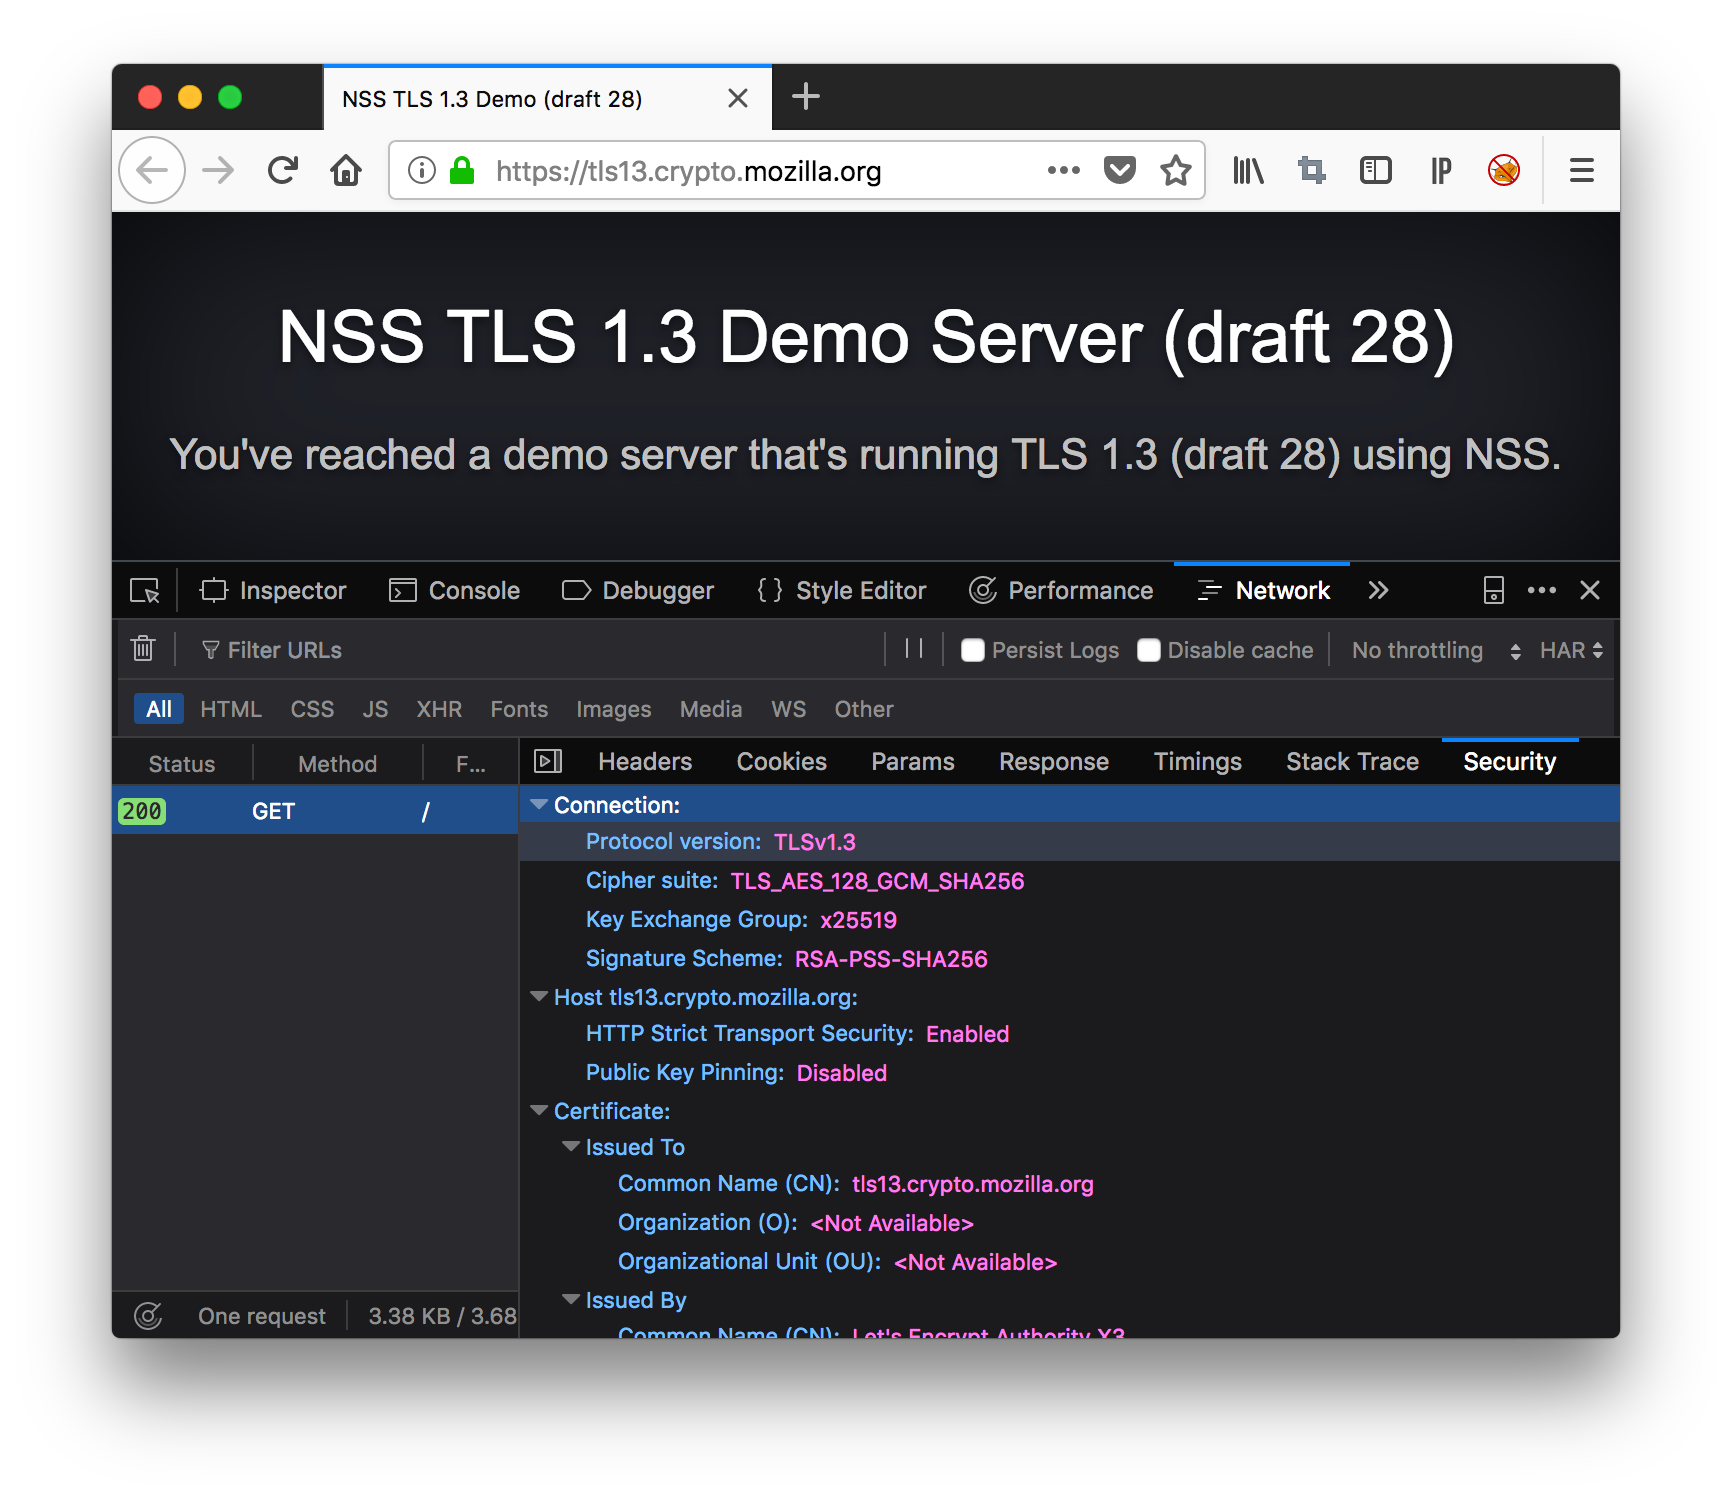This screenshot has height=1498, width=1732.
Task: Filter requests by XHR type
Action: pos(439,709)
